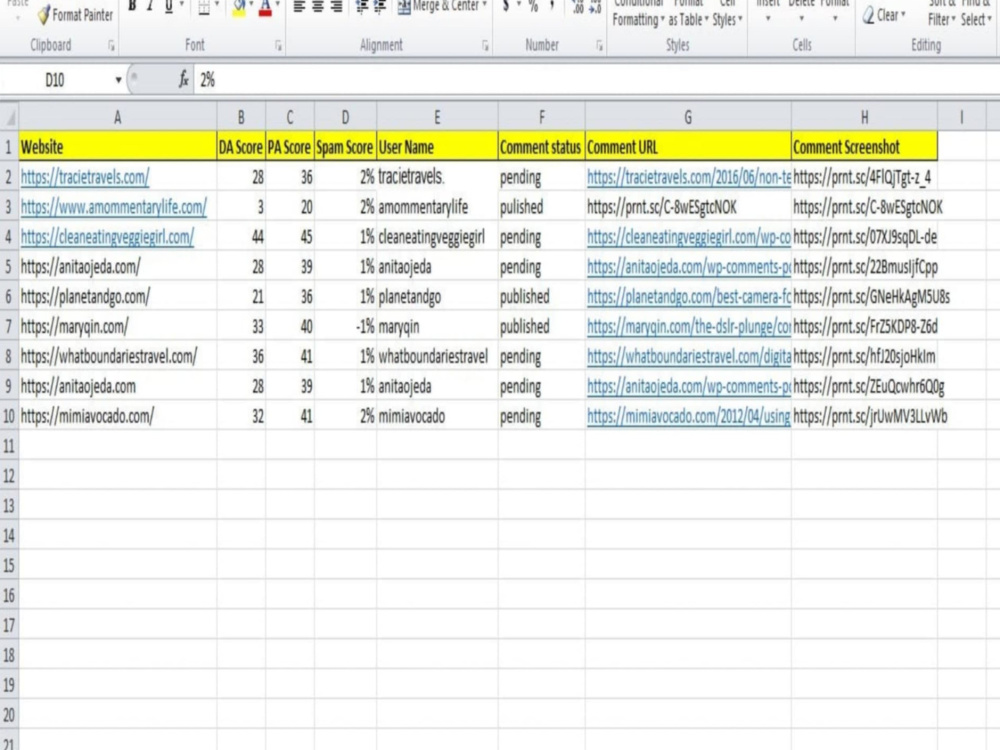
Task: Open Number format dialog launcher
Action: 599,45
